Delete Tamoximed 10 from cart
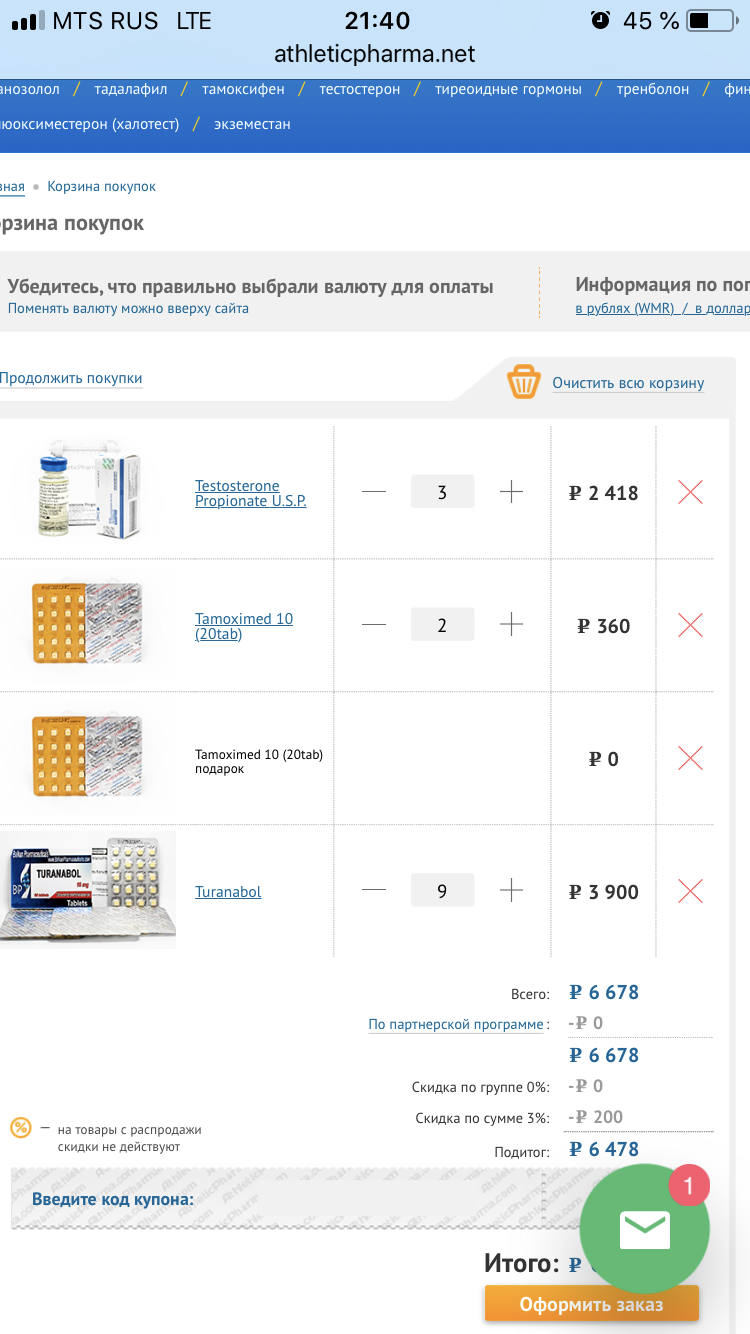The image size is (750, 1334). pos(690,626)
